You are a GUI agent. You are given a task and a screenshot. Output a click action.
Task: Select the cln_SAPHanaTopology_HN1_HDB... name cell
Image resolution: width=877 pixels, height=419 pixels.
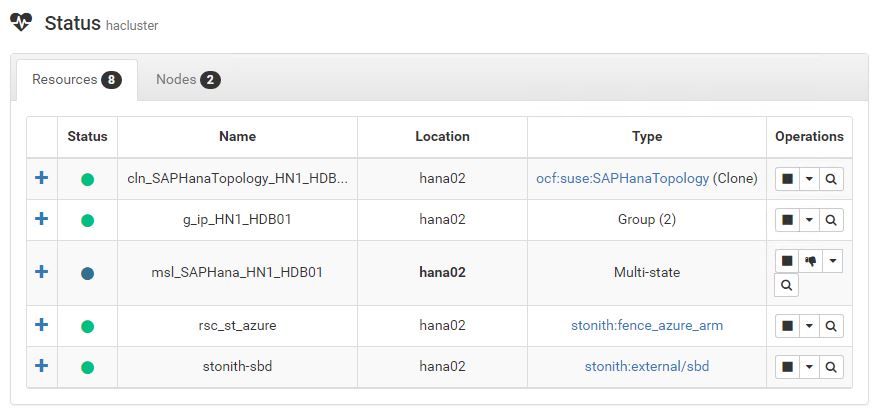click(238, 178)
